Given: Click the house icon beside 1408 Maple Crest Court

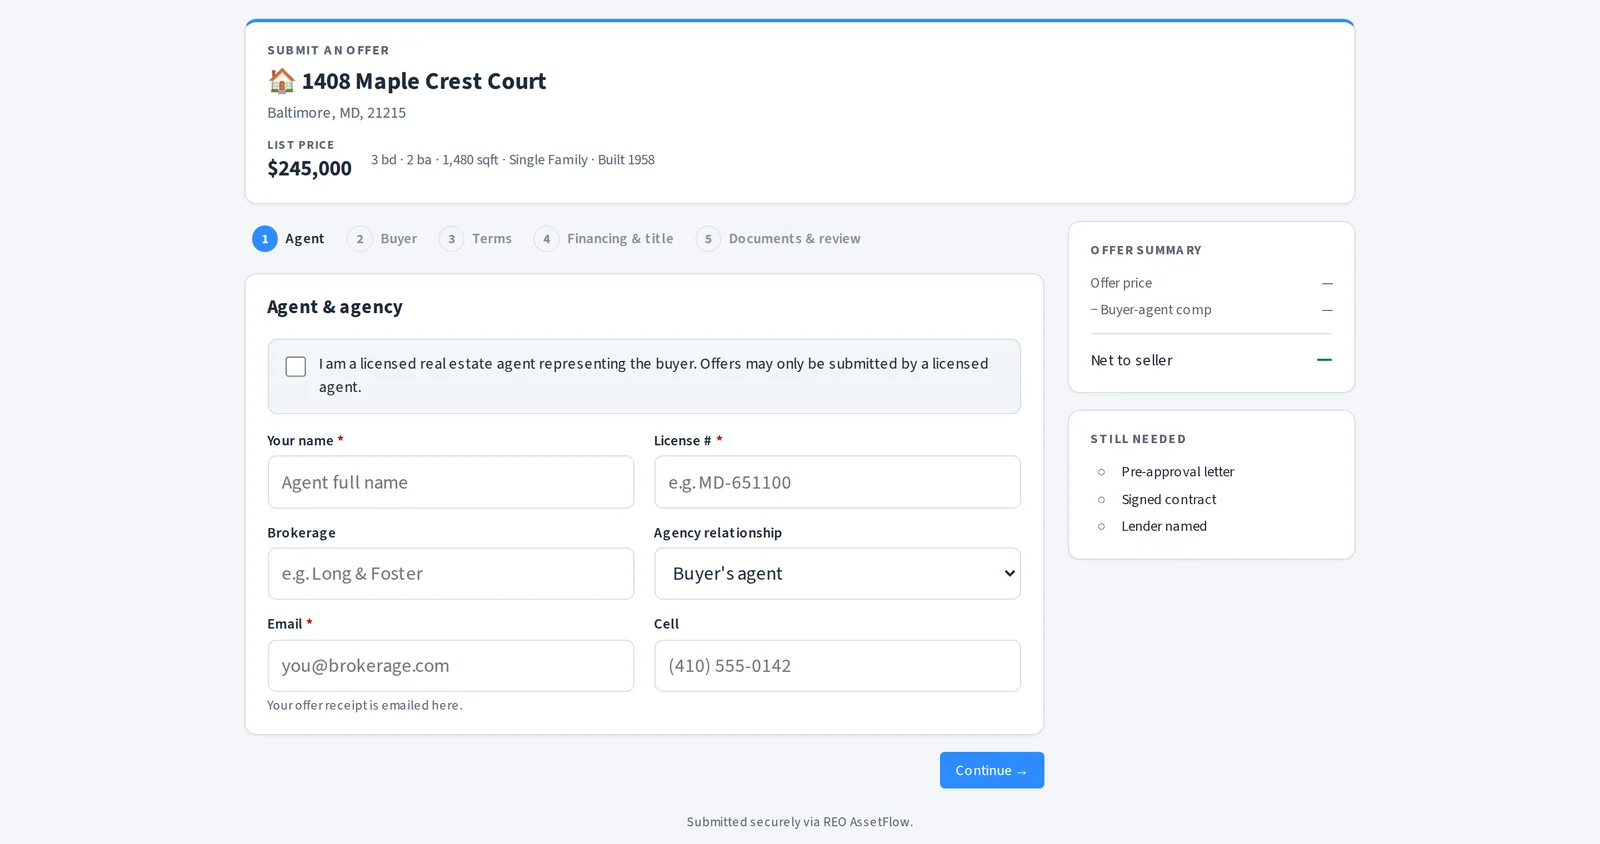Looking at the screenshot, I should click(x=282, y=81).
